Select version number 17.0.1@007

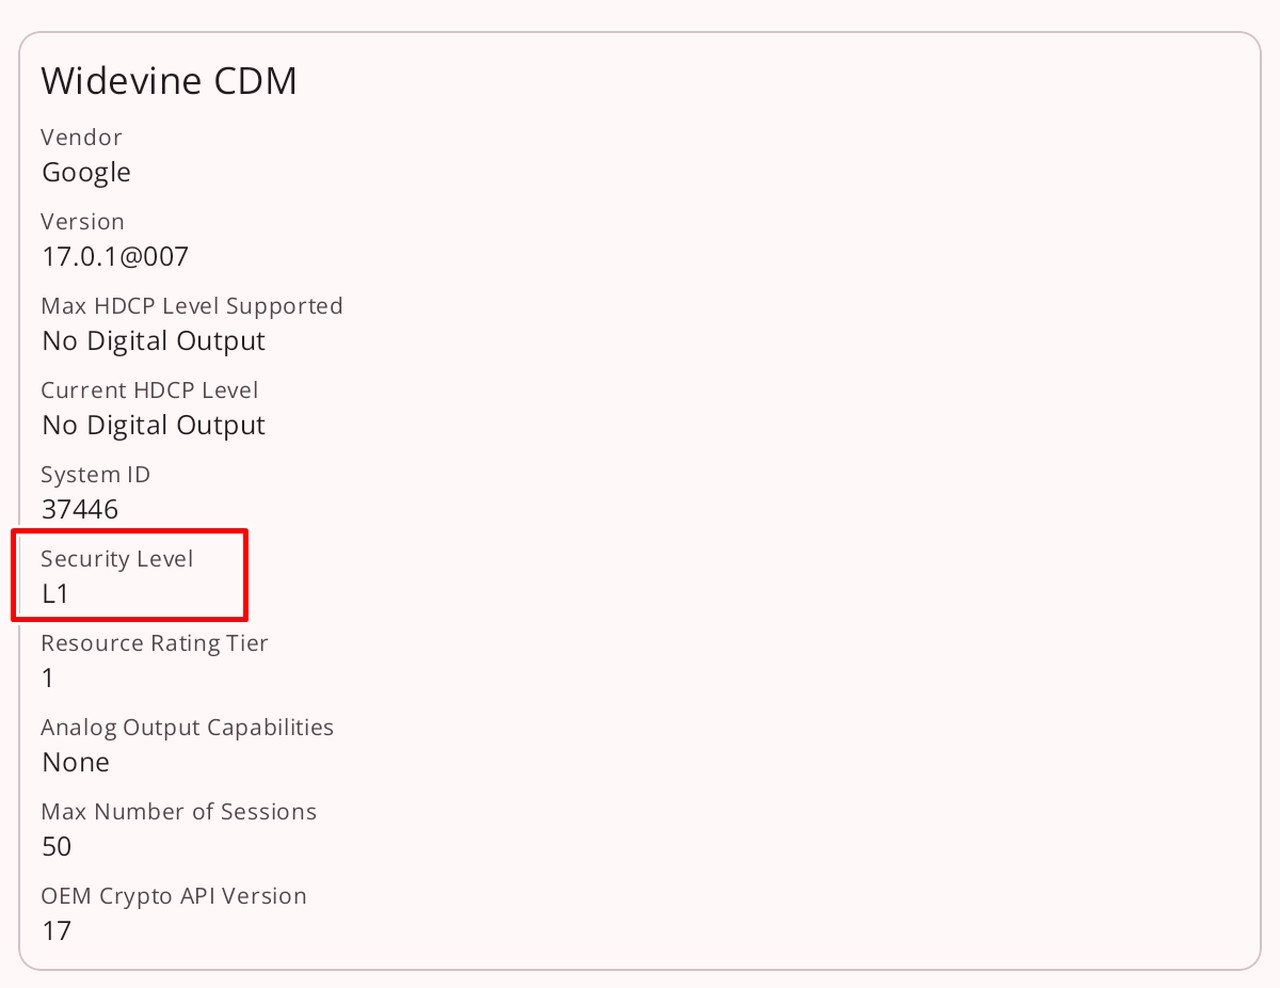coord(115,257)
